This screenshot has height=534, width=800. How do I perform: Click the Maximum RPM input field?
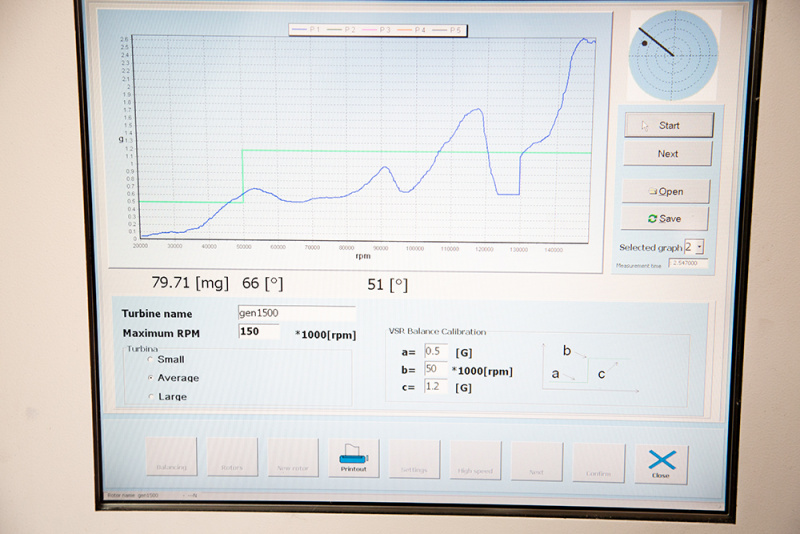click(x=259, y=332)
